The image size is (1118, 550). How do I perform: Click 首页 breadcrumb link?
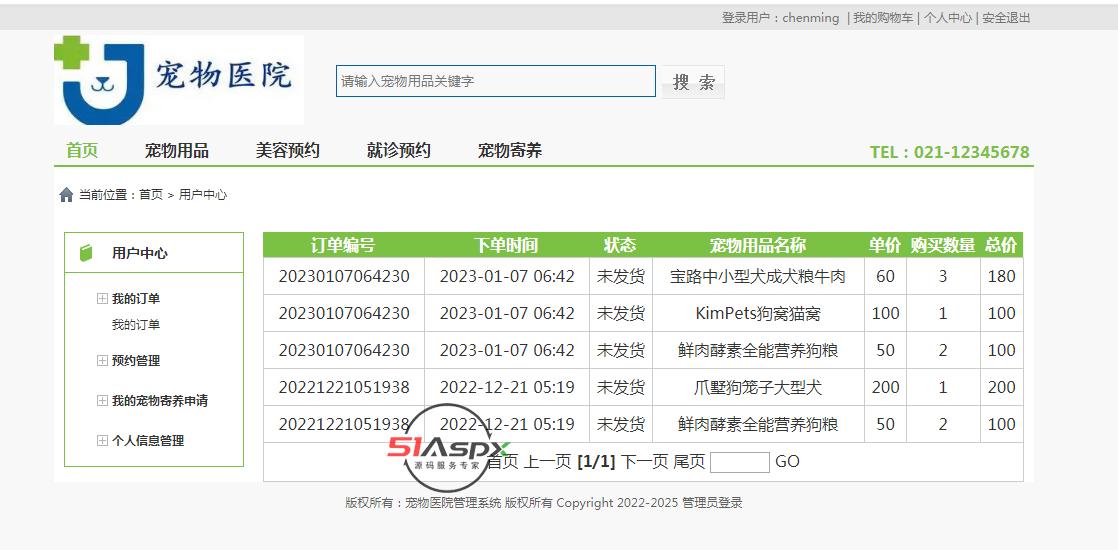coord(150,195)
